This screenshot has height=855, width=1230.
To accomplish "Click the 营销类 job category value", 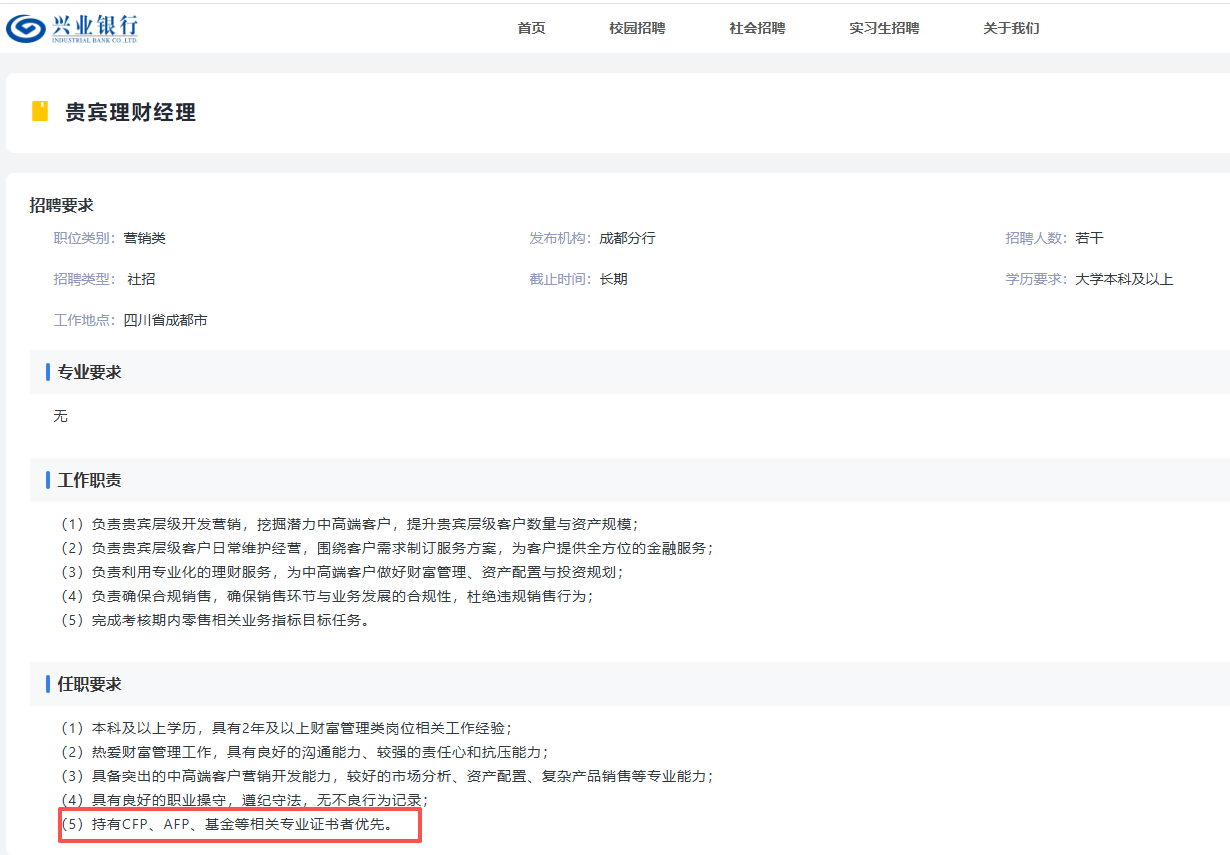I will coord(145,238).
